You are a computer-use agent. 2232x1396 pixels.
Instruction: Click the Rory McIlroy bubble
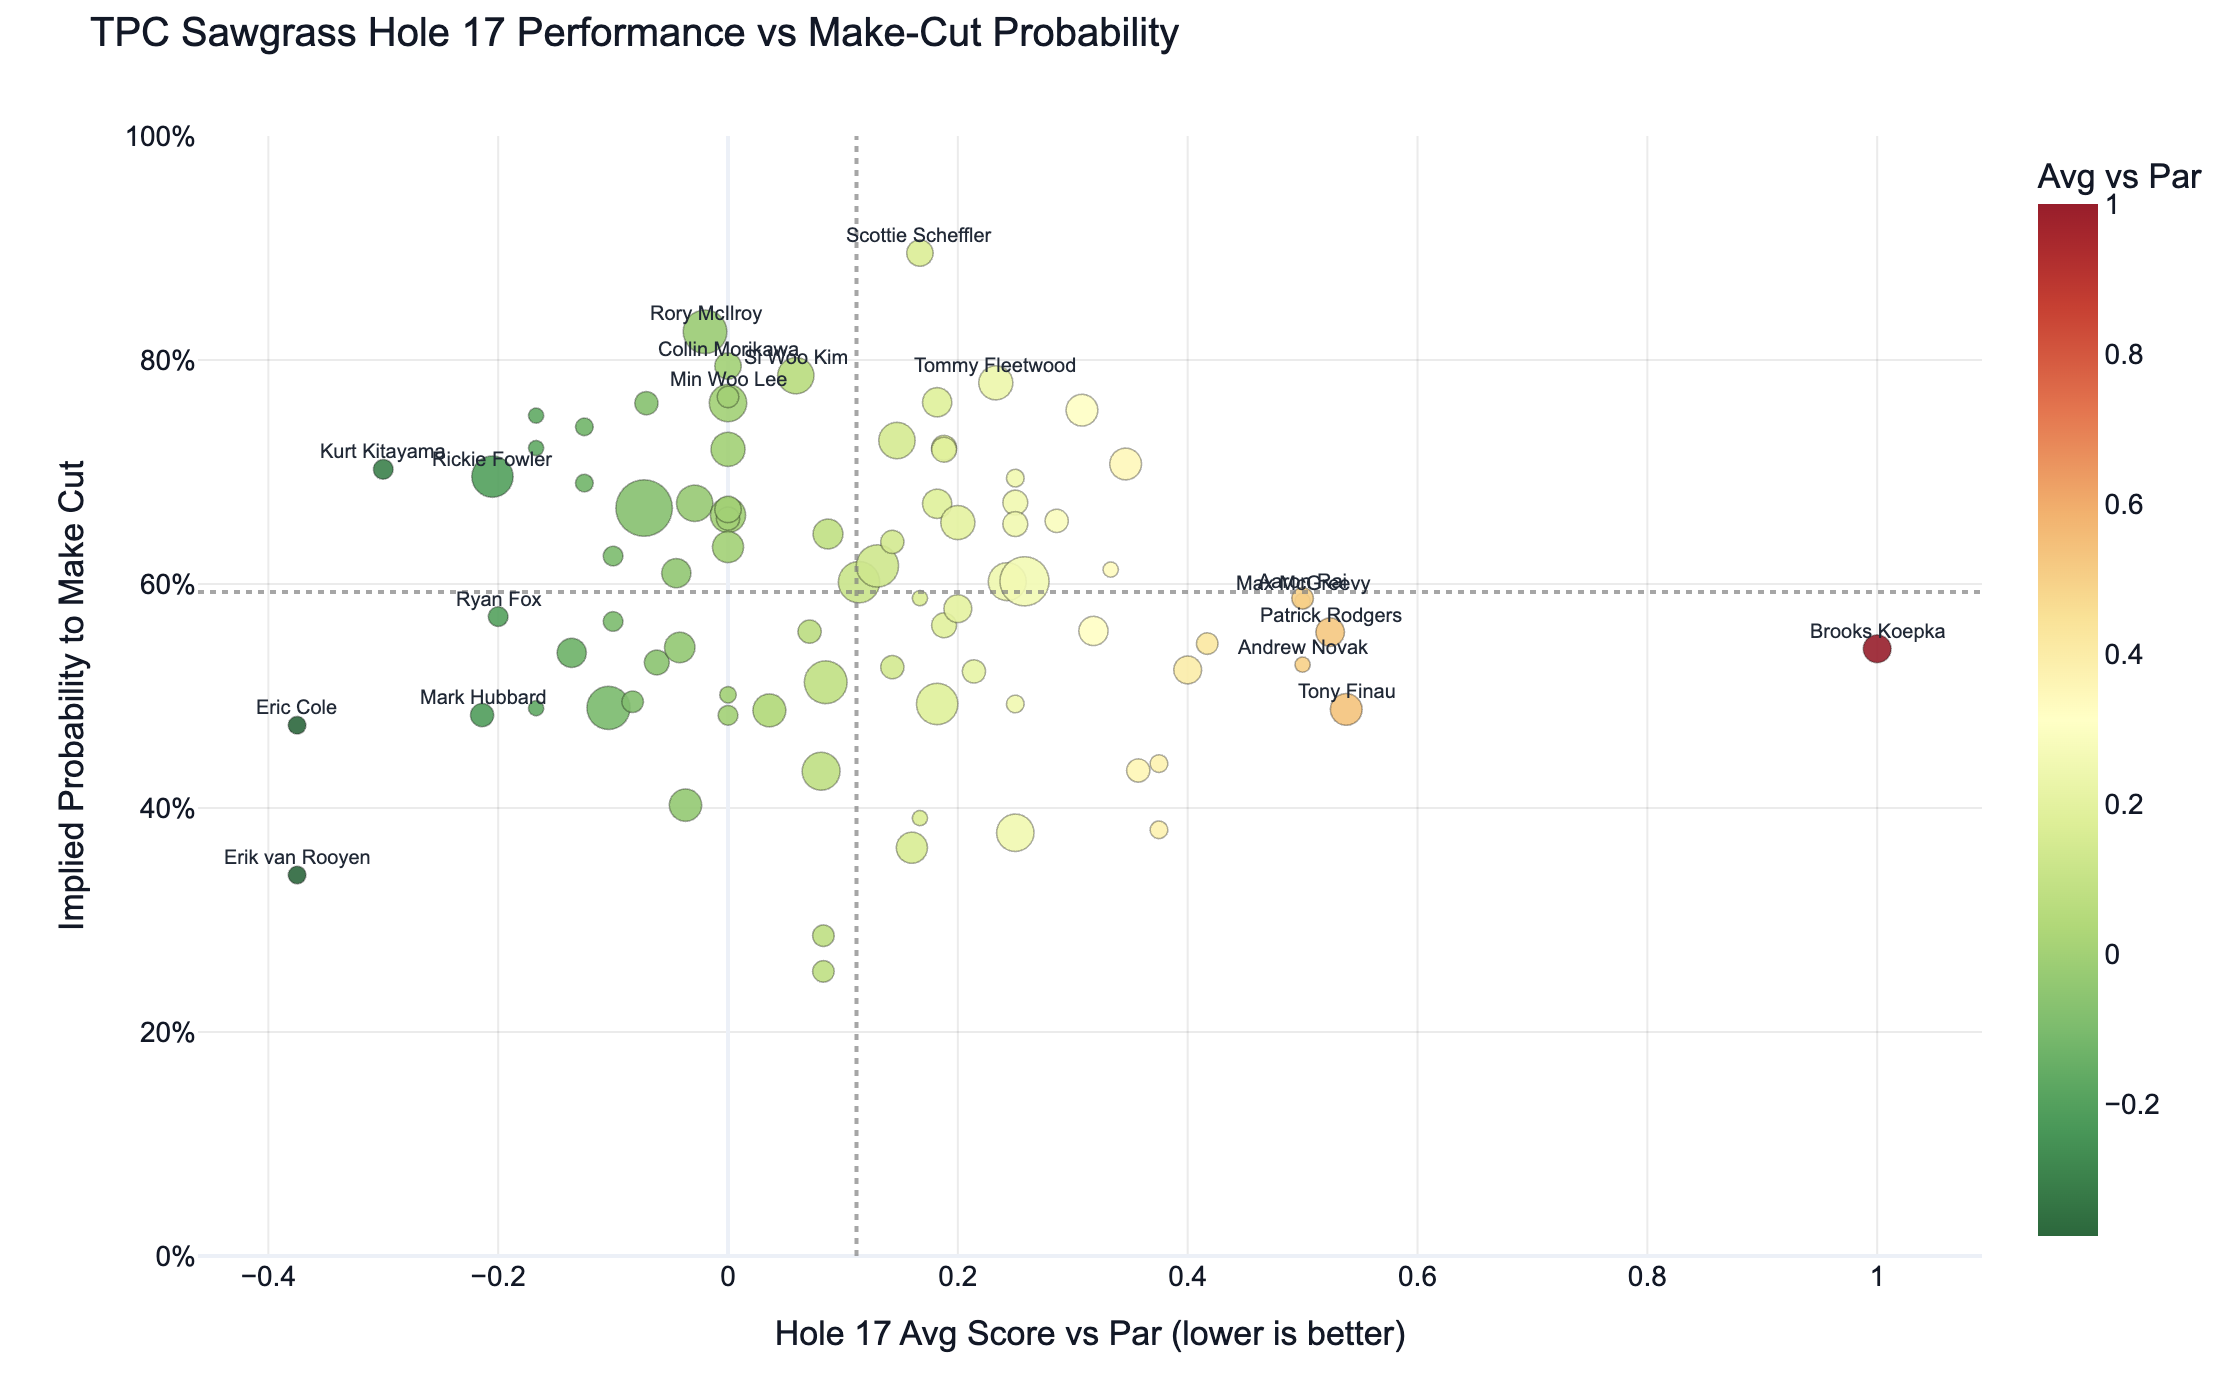[705, 332]
